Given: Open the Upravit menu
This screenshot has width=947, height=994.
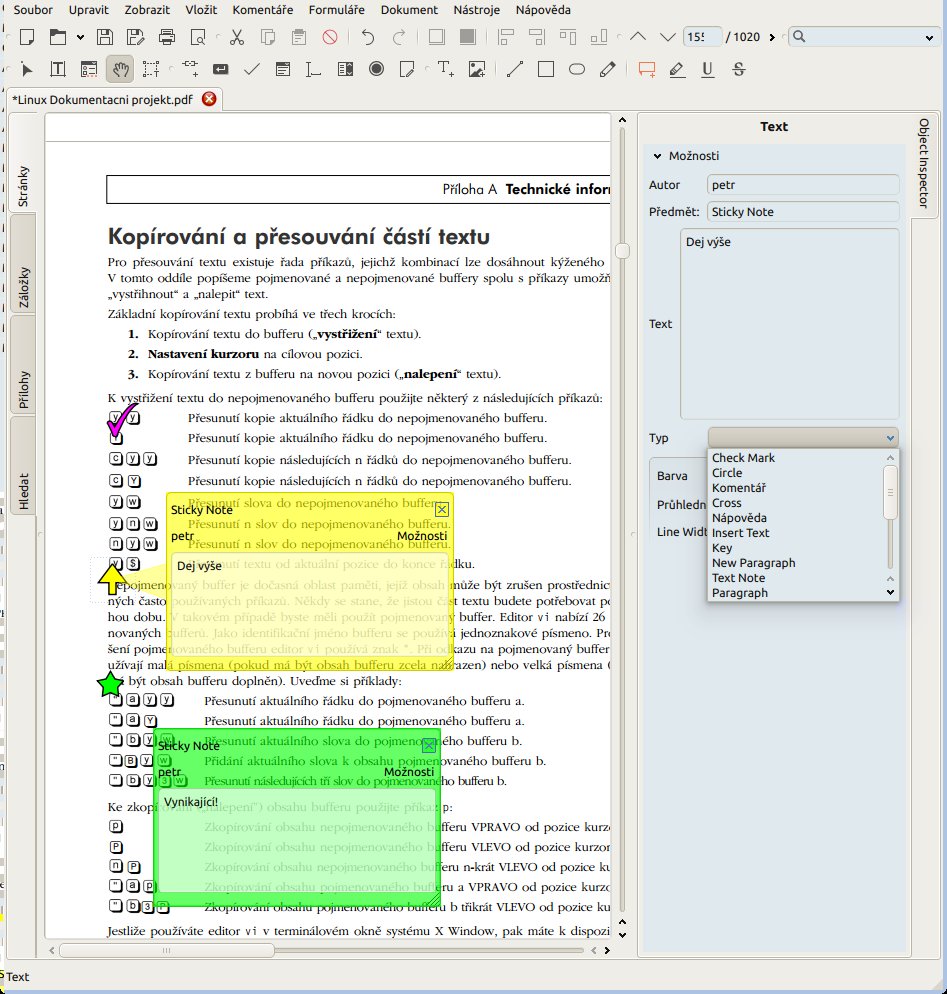Looking at the screenshot, I should (89, 10).
